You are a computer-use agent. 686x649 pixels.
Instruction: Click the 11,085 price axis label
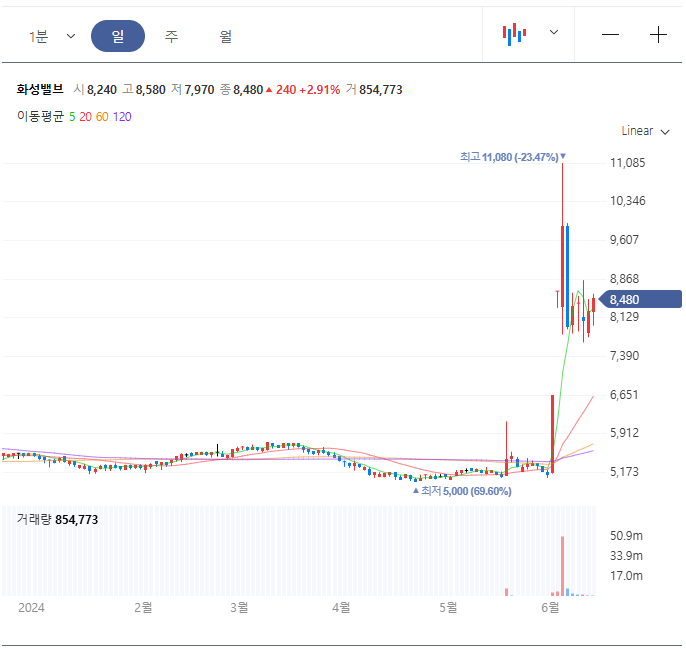pyautogui.click(x=627, y=163)
